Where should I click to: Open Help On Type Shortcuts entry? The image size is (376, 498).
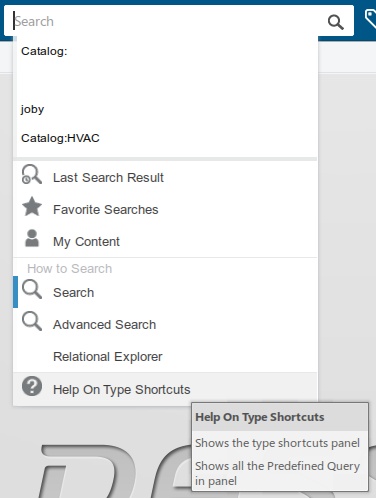pyautogui.click(x=165, y=389)
